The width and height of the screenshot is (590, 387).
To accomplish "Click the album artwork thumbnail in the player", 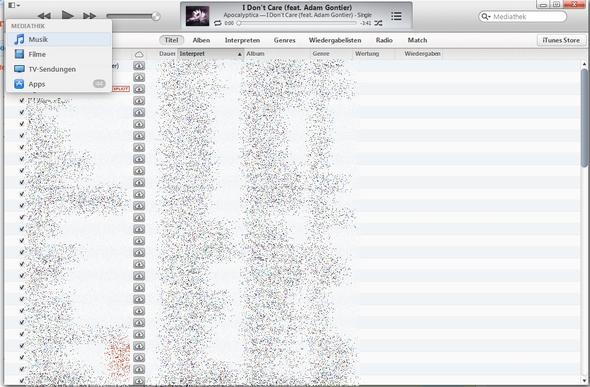I will (198, 16).
